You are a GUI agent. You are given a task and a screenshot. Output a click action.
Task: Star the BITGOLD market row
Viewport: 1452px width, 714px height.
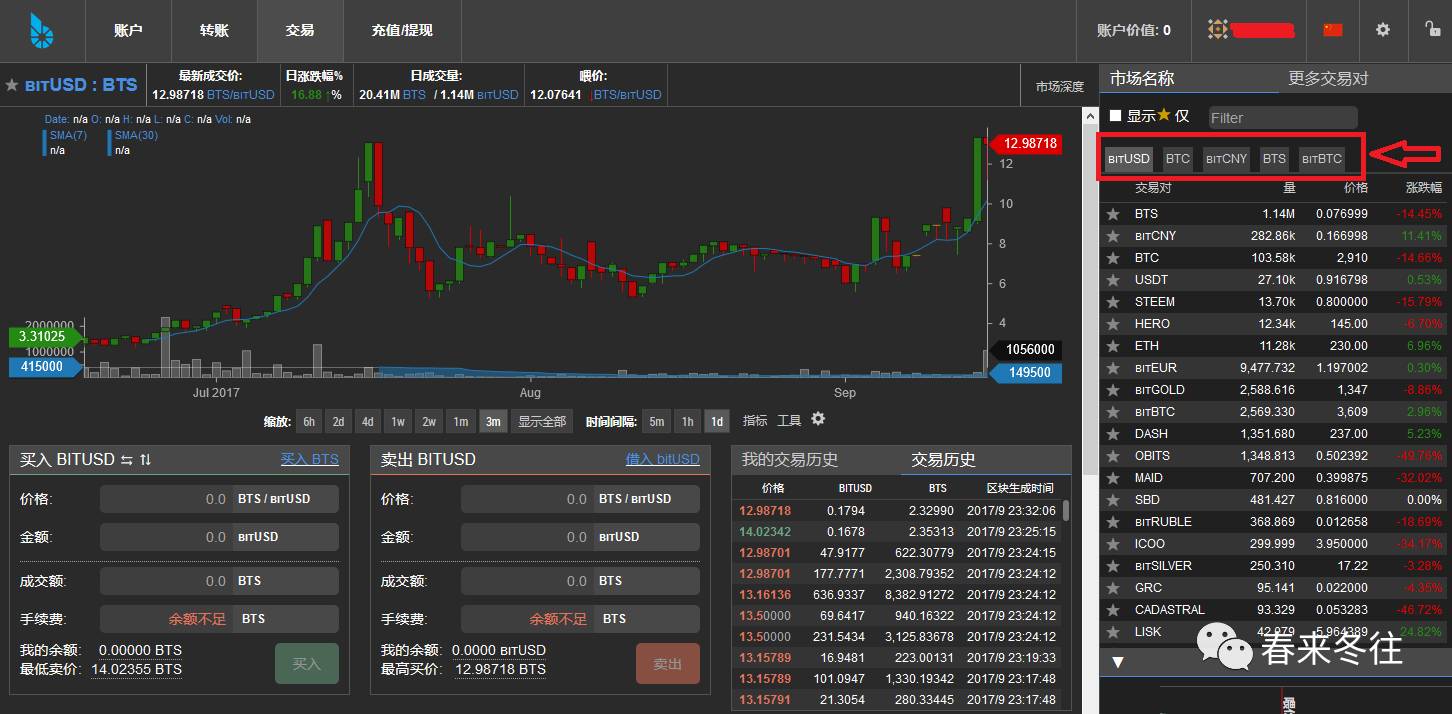(x=1112, y=390)
